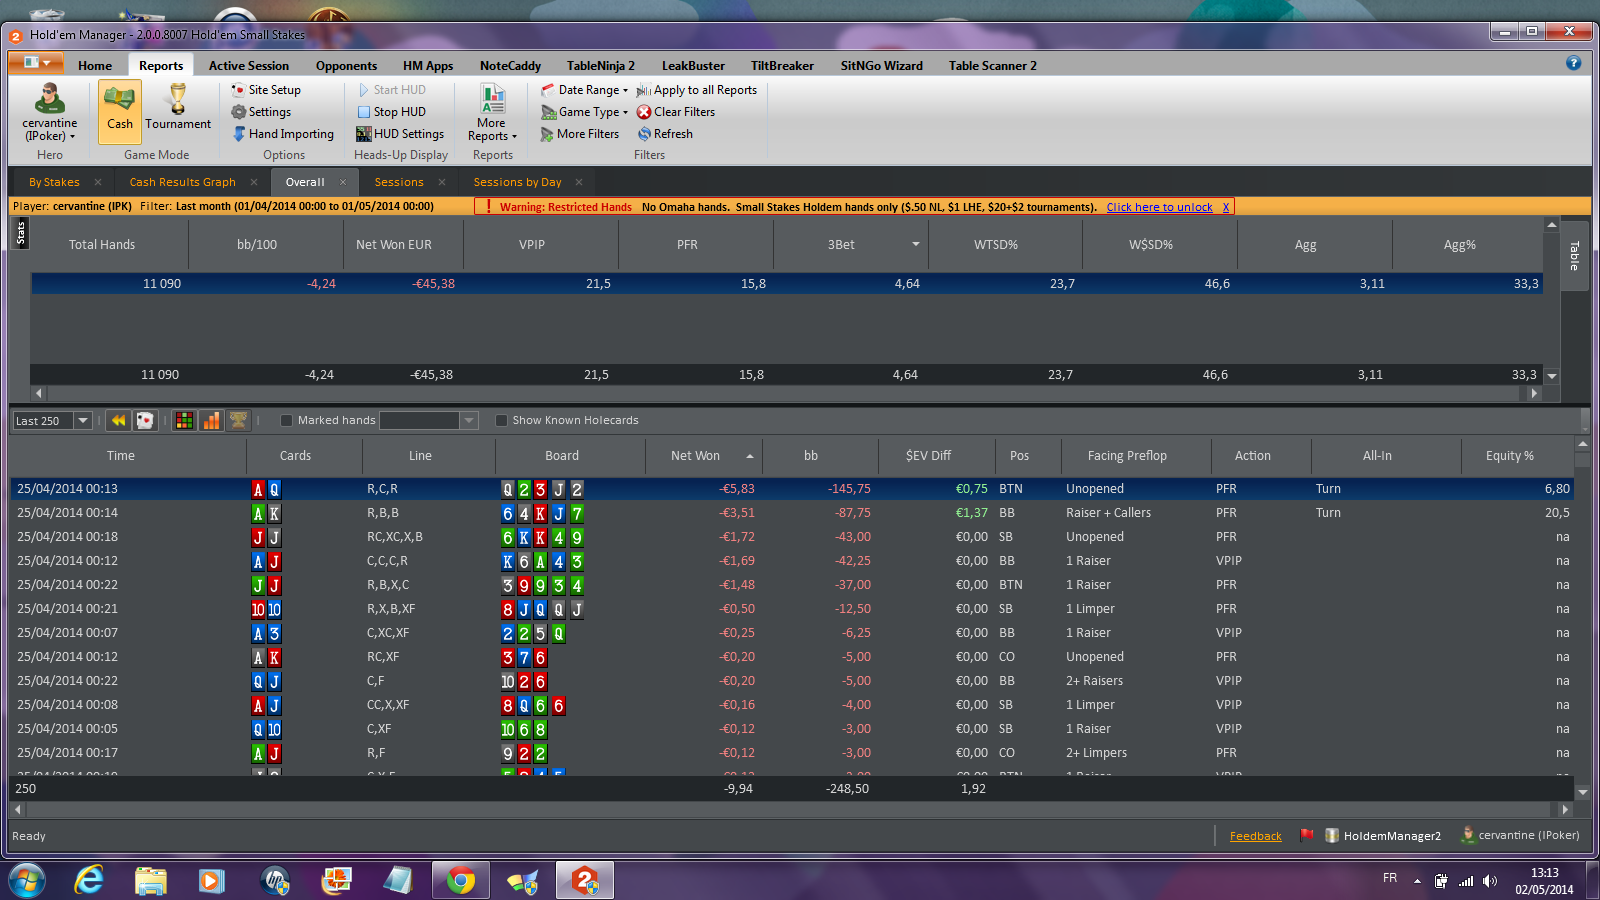The image size is (1600, 900).
Task: Click the volume icon in system tray
Action: point(1490,881)
